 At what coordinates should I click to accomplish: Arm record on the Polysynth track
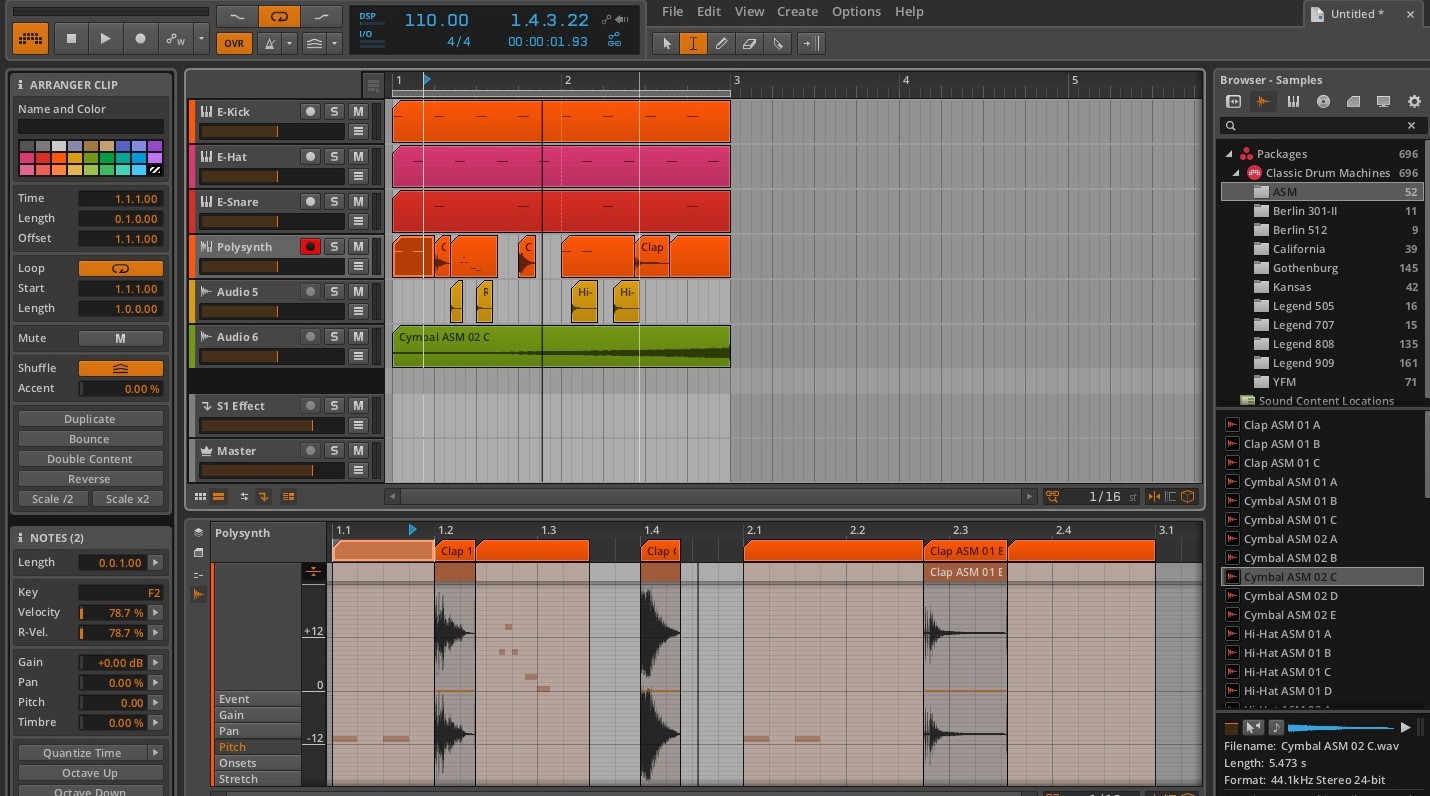click(310, 247)
